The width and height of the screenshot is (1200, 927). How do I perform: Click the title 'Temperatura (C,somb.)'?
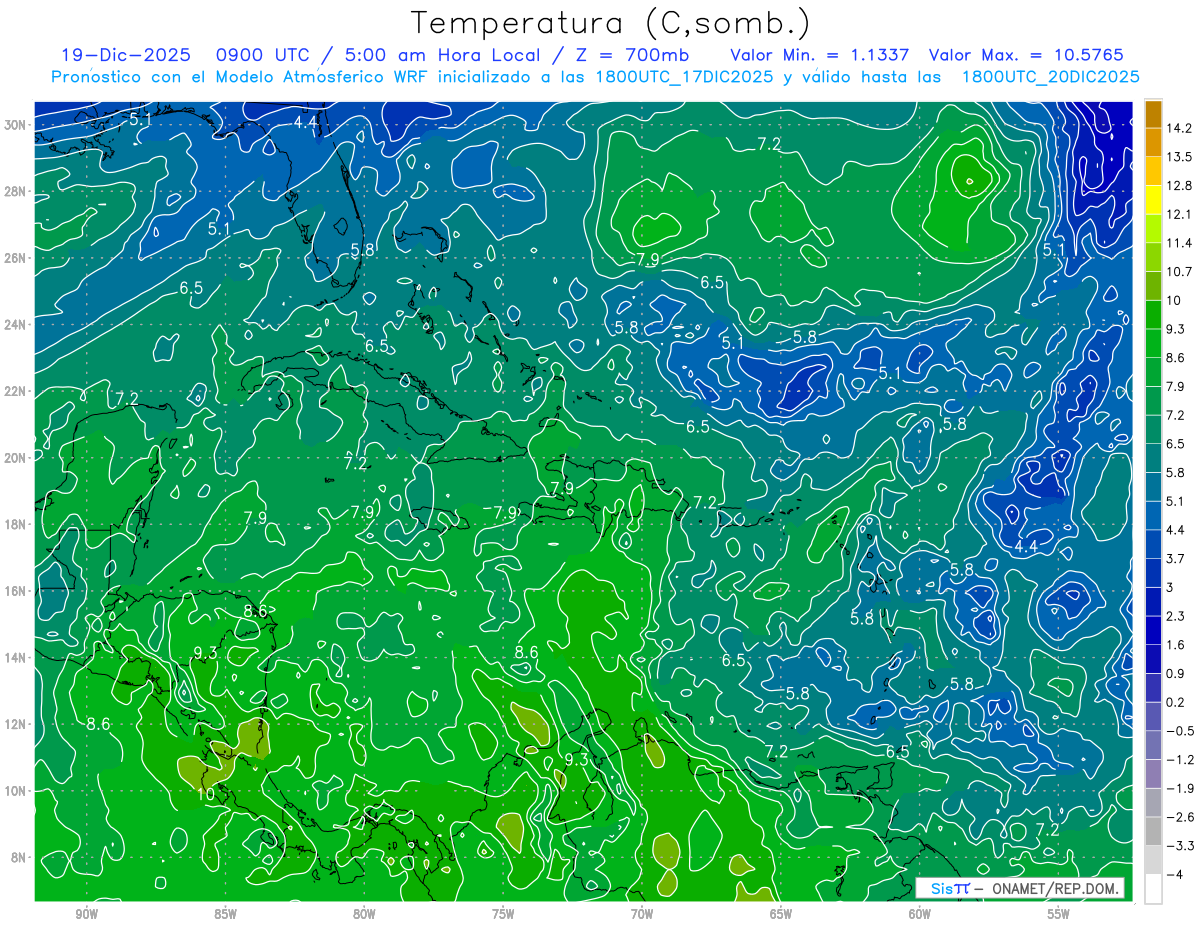(610, 22)
